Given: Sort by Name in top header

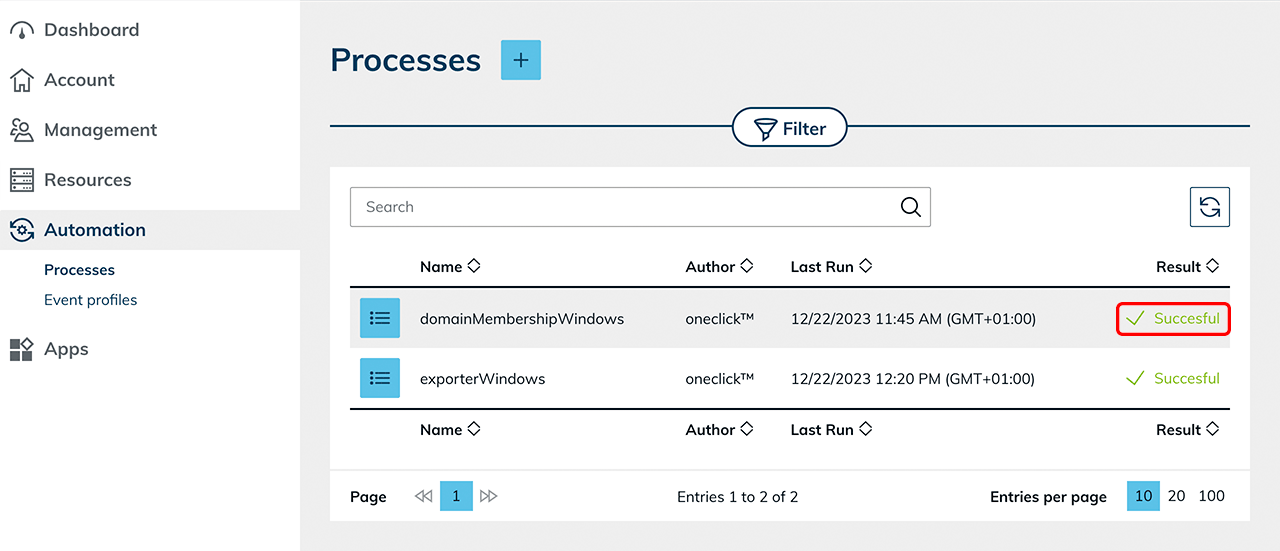Looking at the screenshot, I should point(450,267).
